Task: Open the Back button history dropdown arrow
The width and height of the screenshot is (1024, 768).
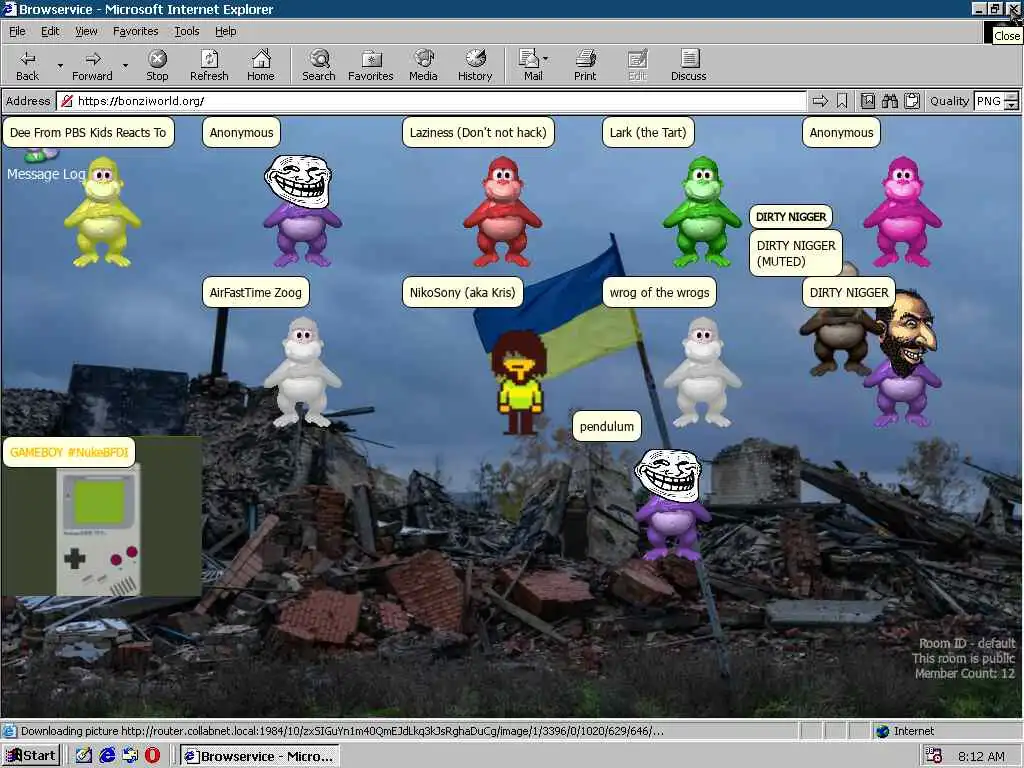Action: pyautogui.click(x=60, y=65)
